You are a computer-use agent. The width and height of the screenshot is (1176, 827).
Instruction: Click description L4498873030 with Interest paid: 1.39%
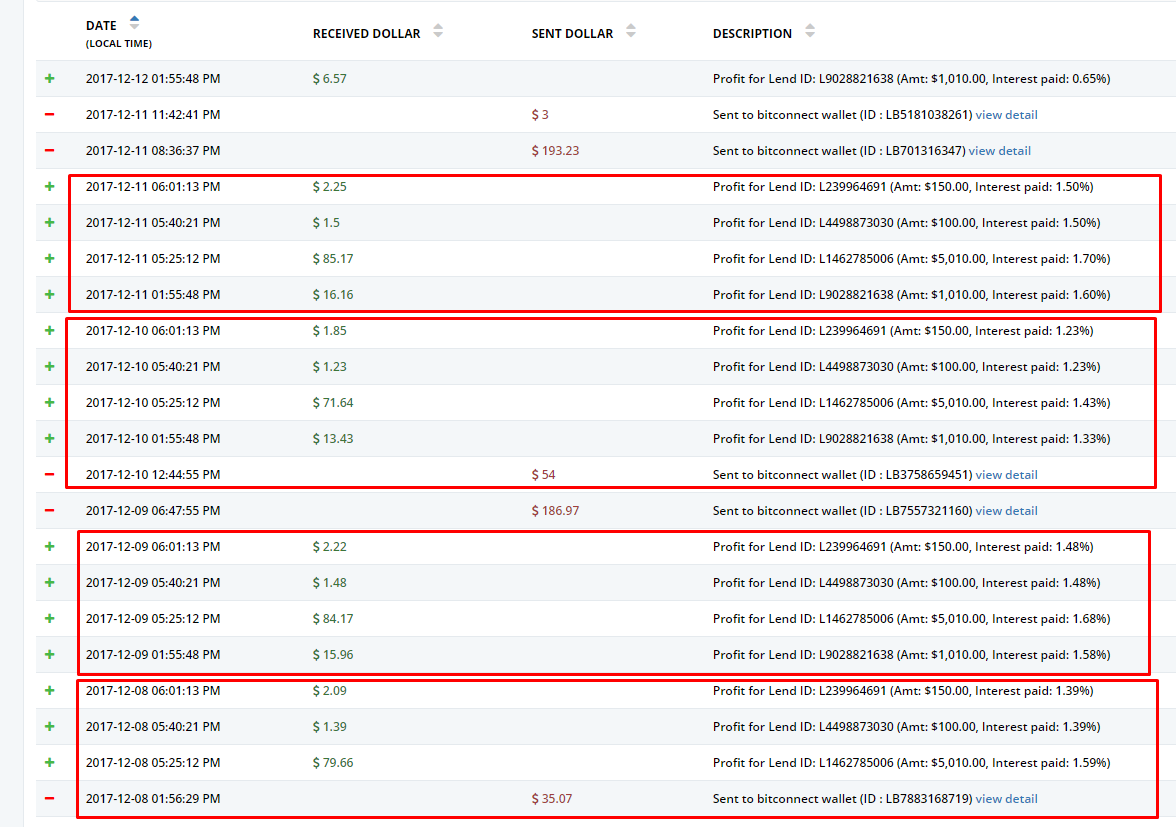(907, 727)
